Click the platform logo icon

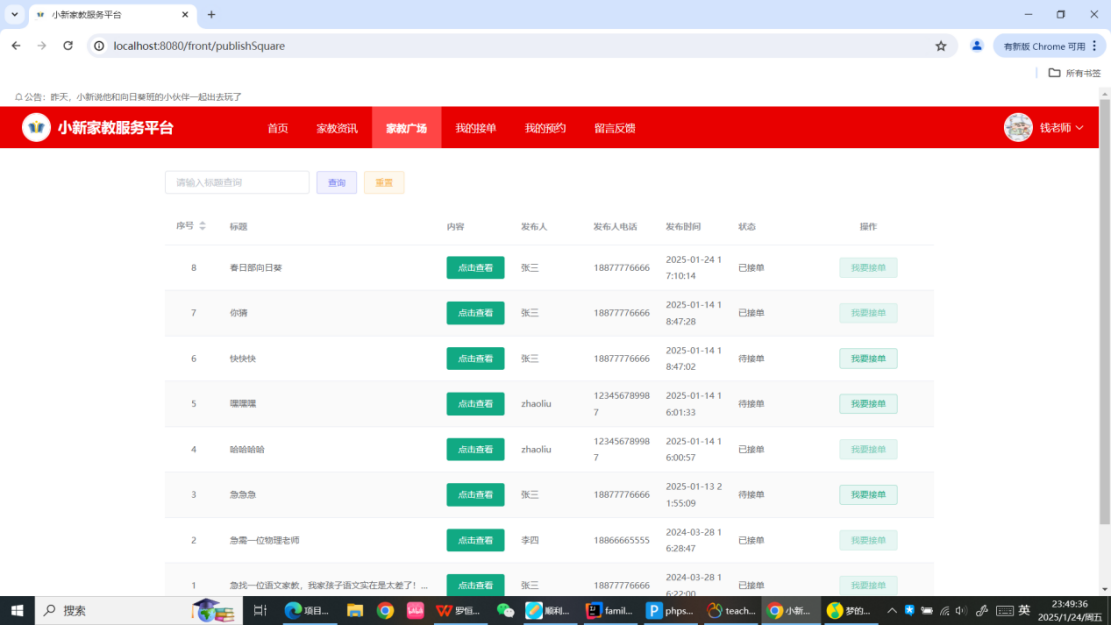pos(36,128)
